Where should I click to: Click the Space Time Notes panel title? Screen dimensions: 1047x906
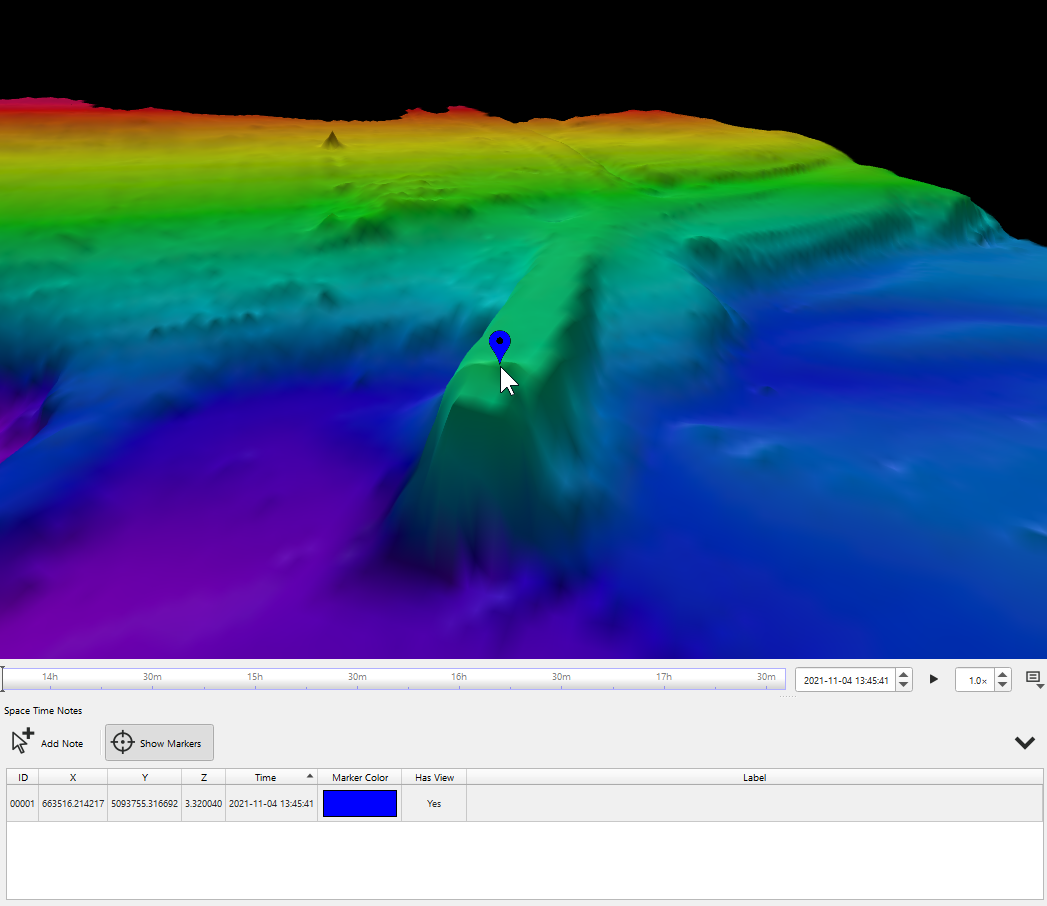[43, 710]
